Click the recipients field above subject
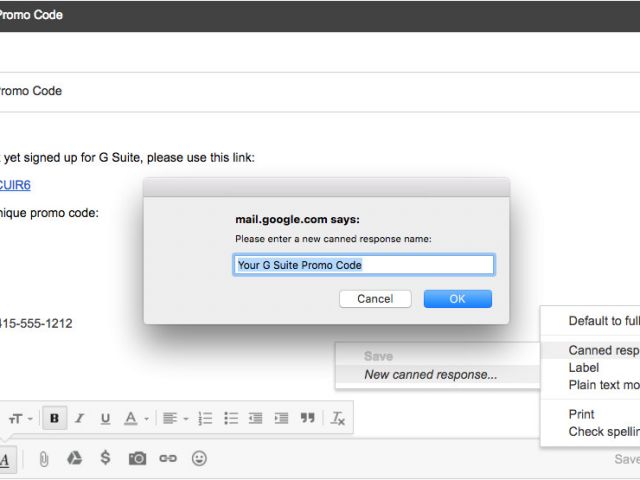Screen dimensions: 640x480 [320, 52]
